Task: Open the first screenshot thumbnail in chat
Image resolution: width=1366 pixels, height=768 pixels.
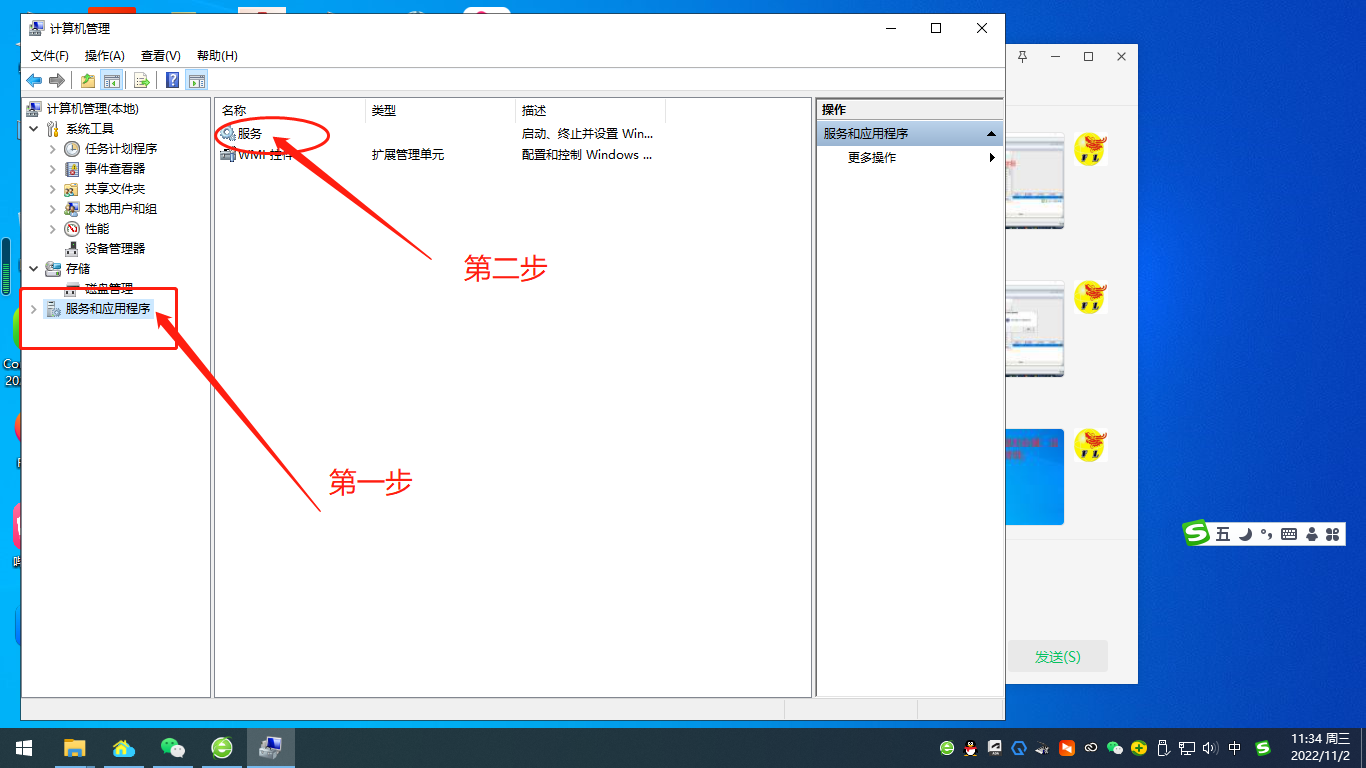Action: [1034, 181]
